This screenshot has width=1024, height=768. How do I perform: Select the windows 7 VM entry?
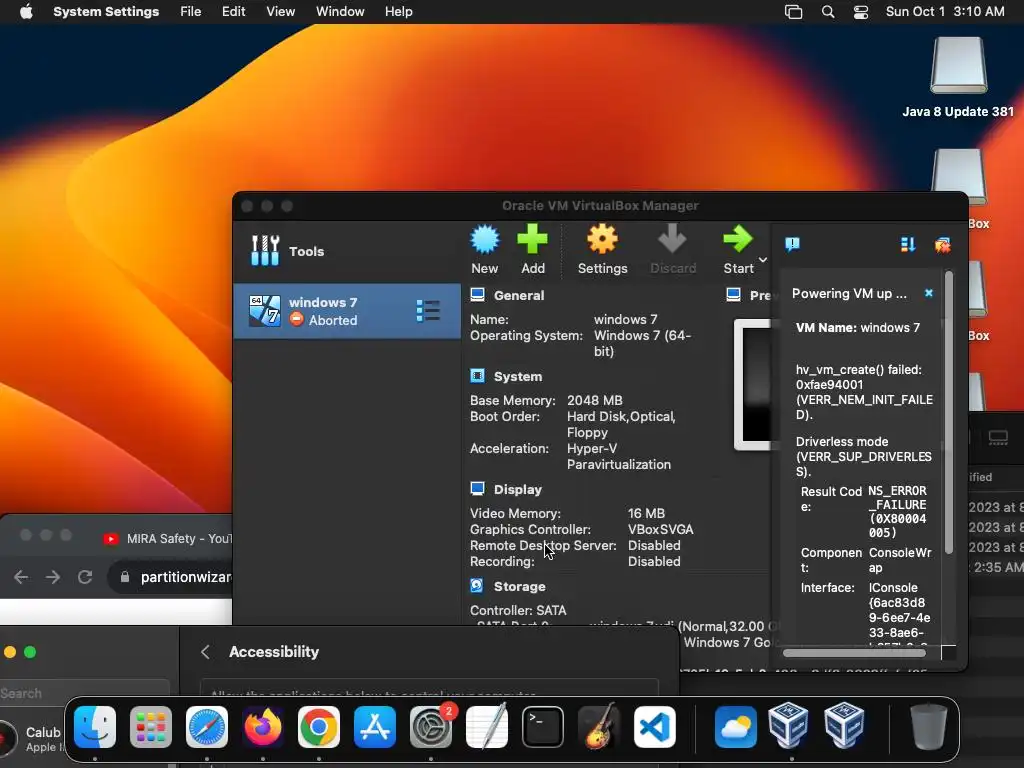(347, 311)
